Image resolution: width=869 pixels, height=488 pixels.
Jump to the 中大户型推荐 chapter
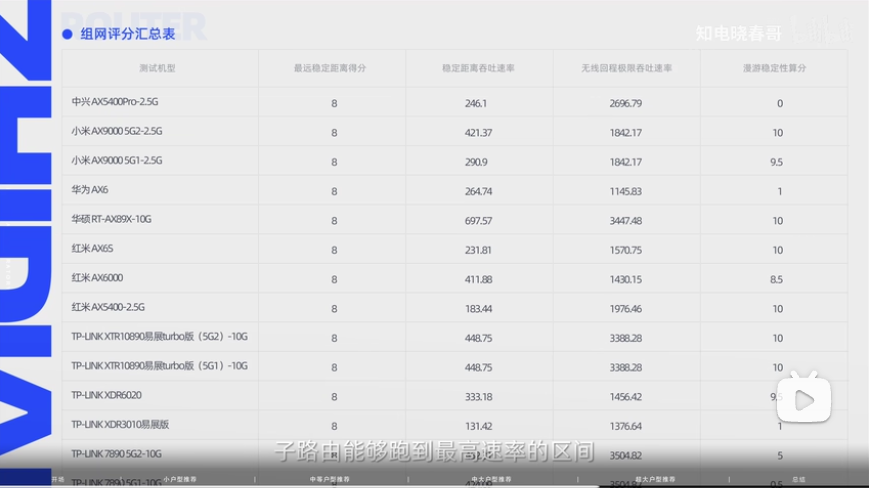point(489,480)
